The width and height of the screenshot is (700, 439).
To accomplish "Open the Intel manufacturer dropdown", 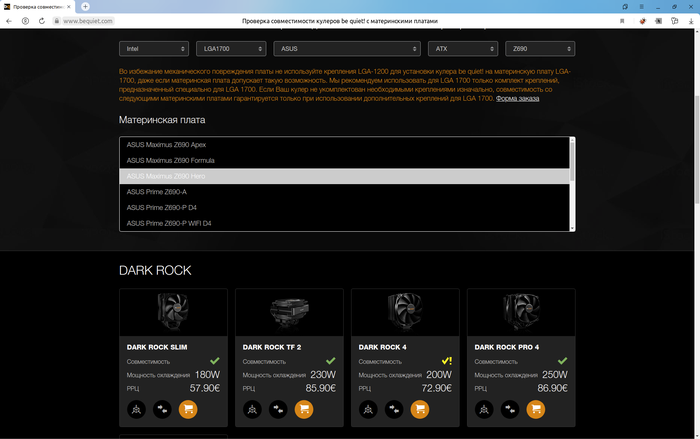I will coord(154,49).
